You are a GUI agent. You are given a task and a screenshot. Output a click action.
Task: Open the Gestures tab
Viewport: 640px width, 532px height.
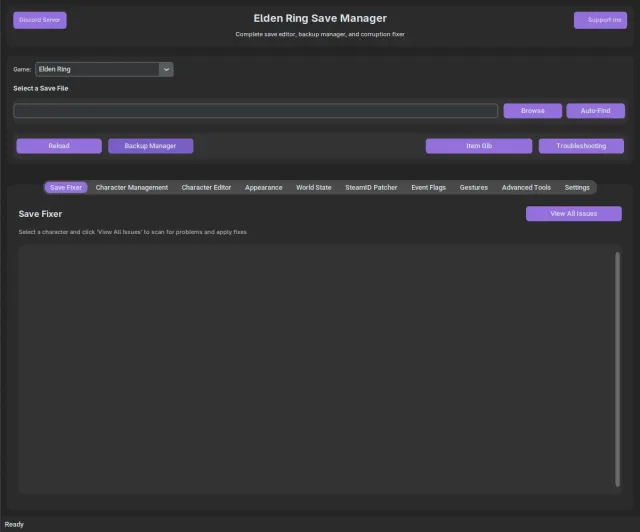tap(473, 187)
